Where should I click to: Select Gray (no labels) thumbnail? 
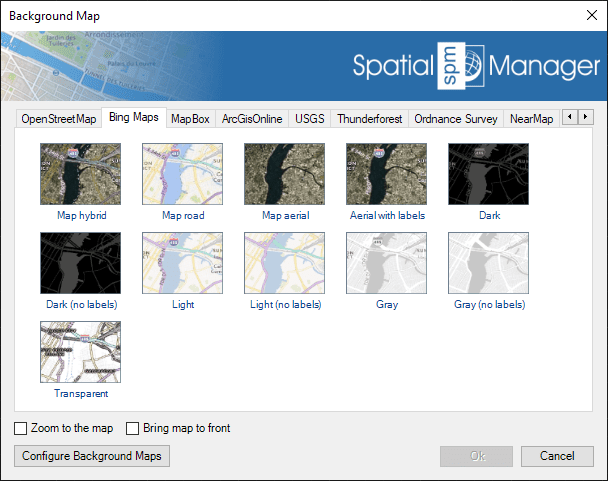click(x=488, y=263)
